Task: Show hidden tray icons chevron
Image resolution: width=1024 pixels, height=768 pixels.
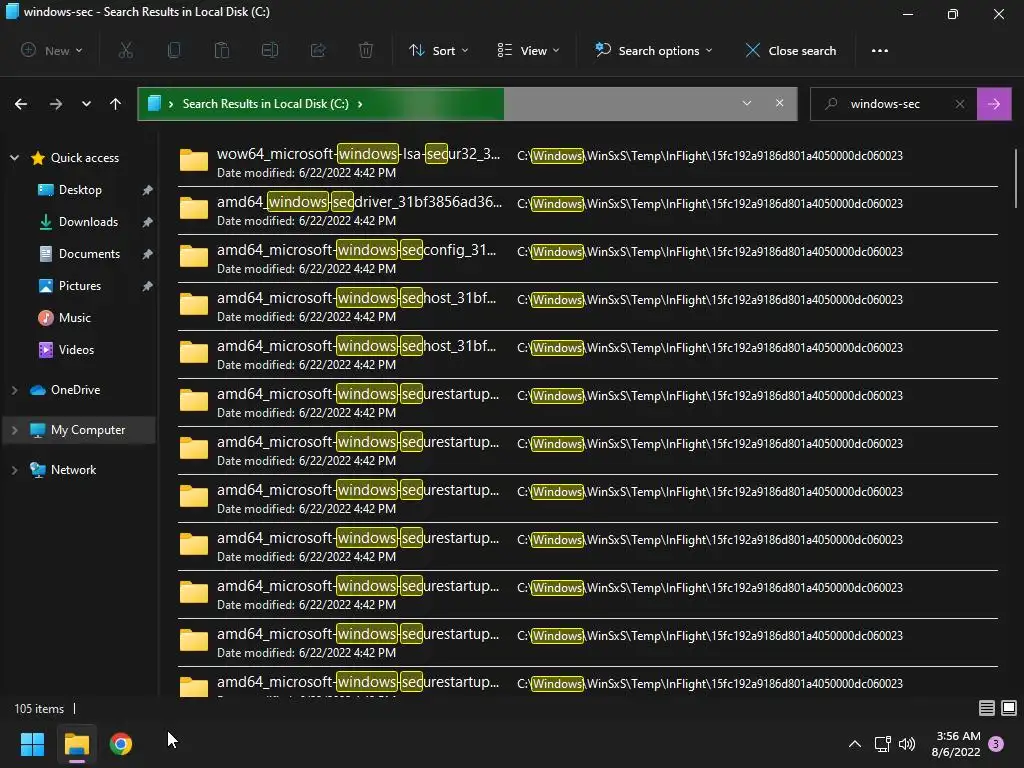Action: [854, 744]
